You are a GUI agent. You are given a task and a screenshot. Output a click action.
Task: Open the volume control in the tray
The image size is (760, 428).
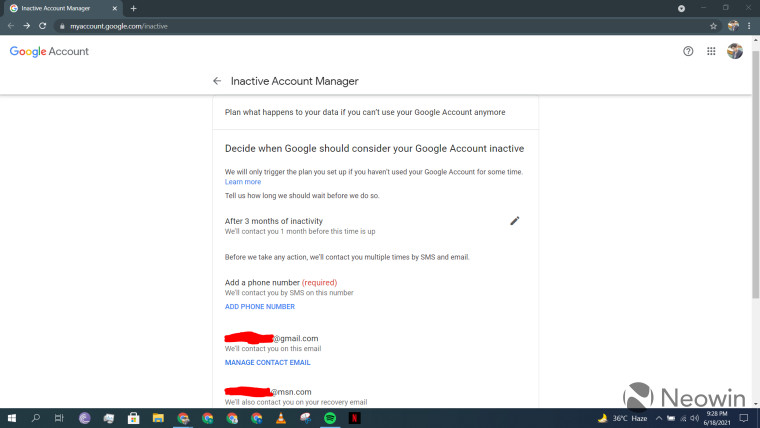[695, 418]
